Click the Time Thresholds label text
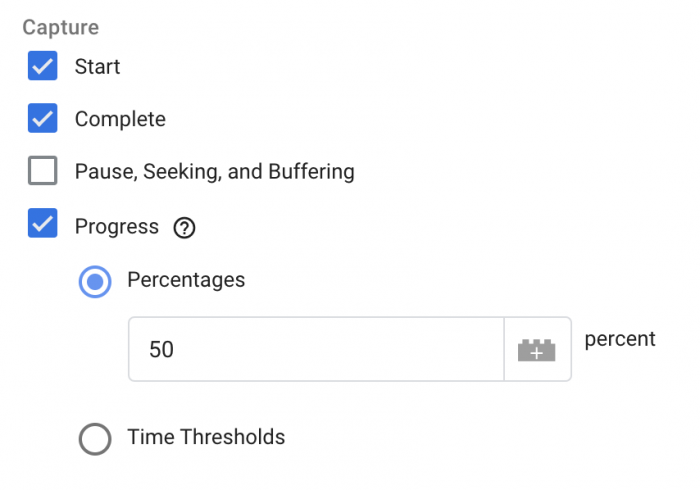 [206, 437]
